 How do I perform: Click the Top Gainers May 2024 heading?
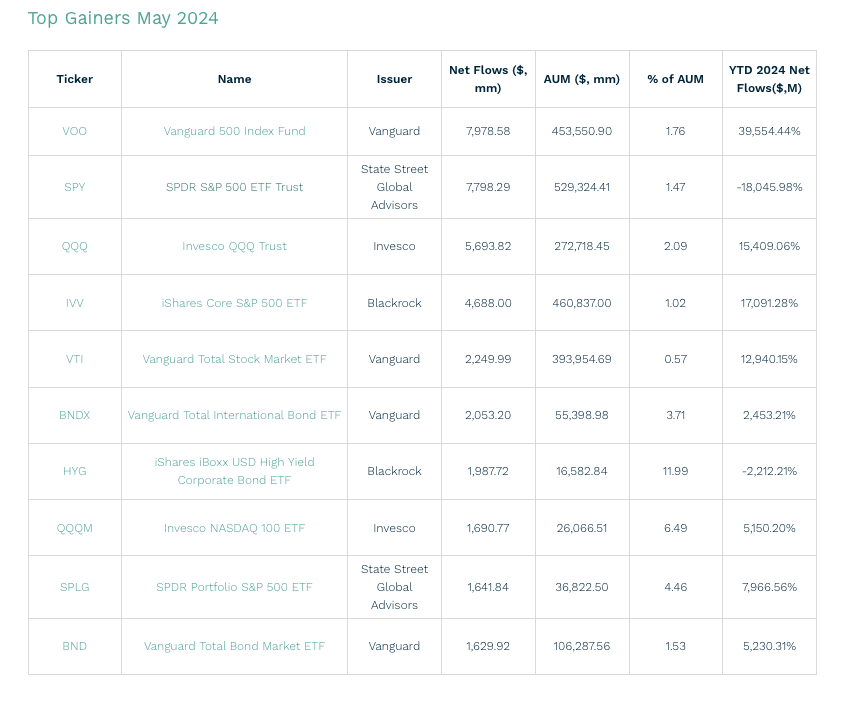tap(123, 18)
